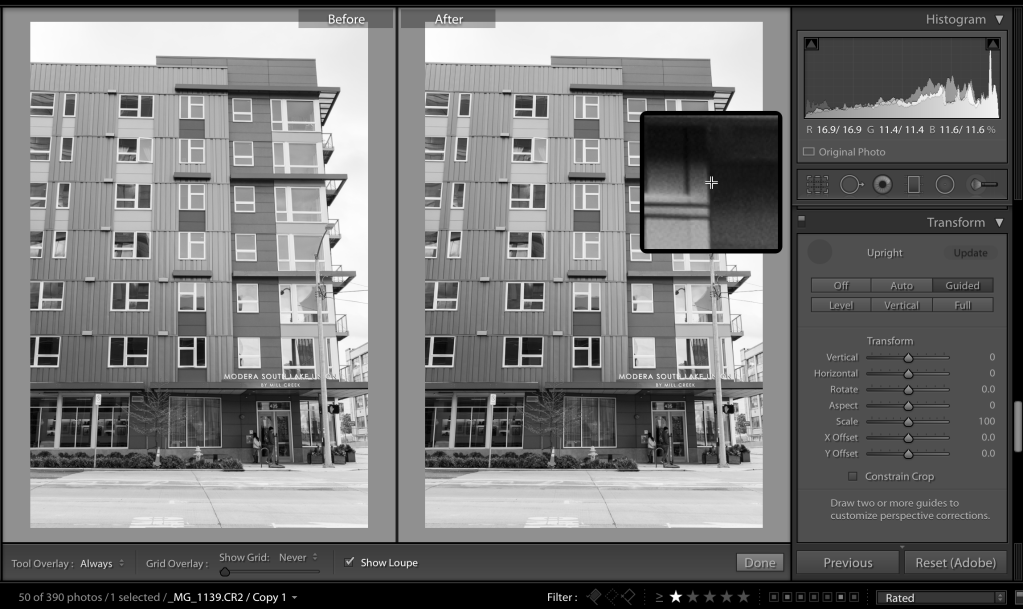
Task: Toggle highlight clipping indicator in histogram
Action: 992,44
